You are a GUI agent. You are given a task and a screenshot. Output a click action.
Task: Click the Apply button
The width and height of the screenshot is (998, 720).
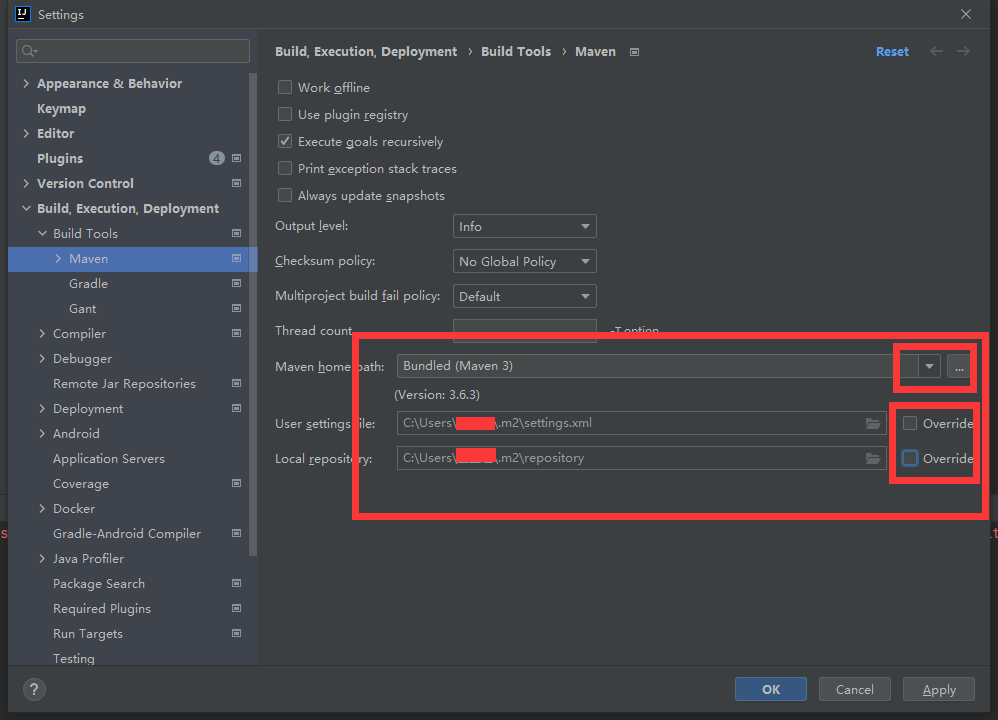[x=938, y=689]
